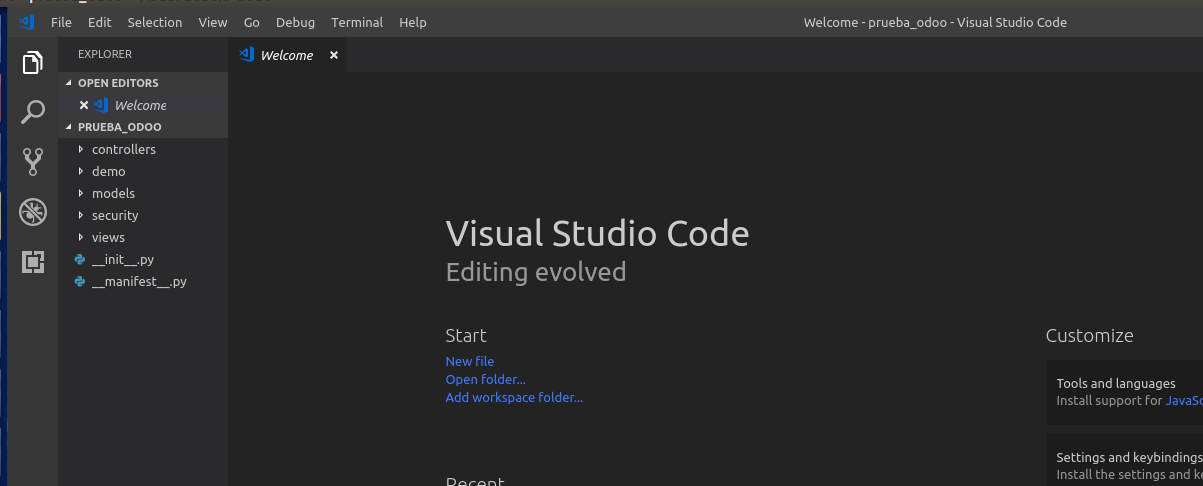Open the Selection menu
The image size is (1203, 486).
tap(155, 22)
